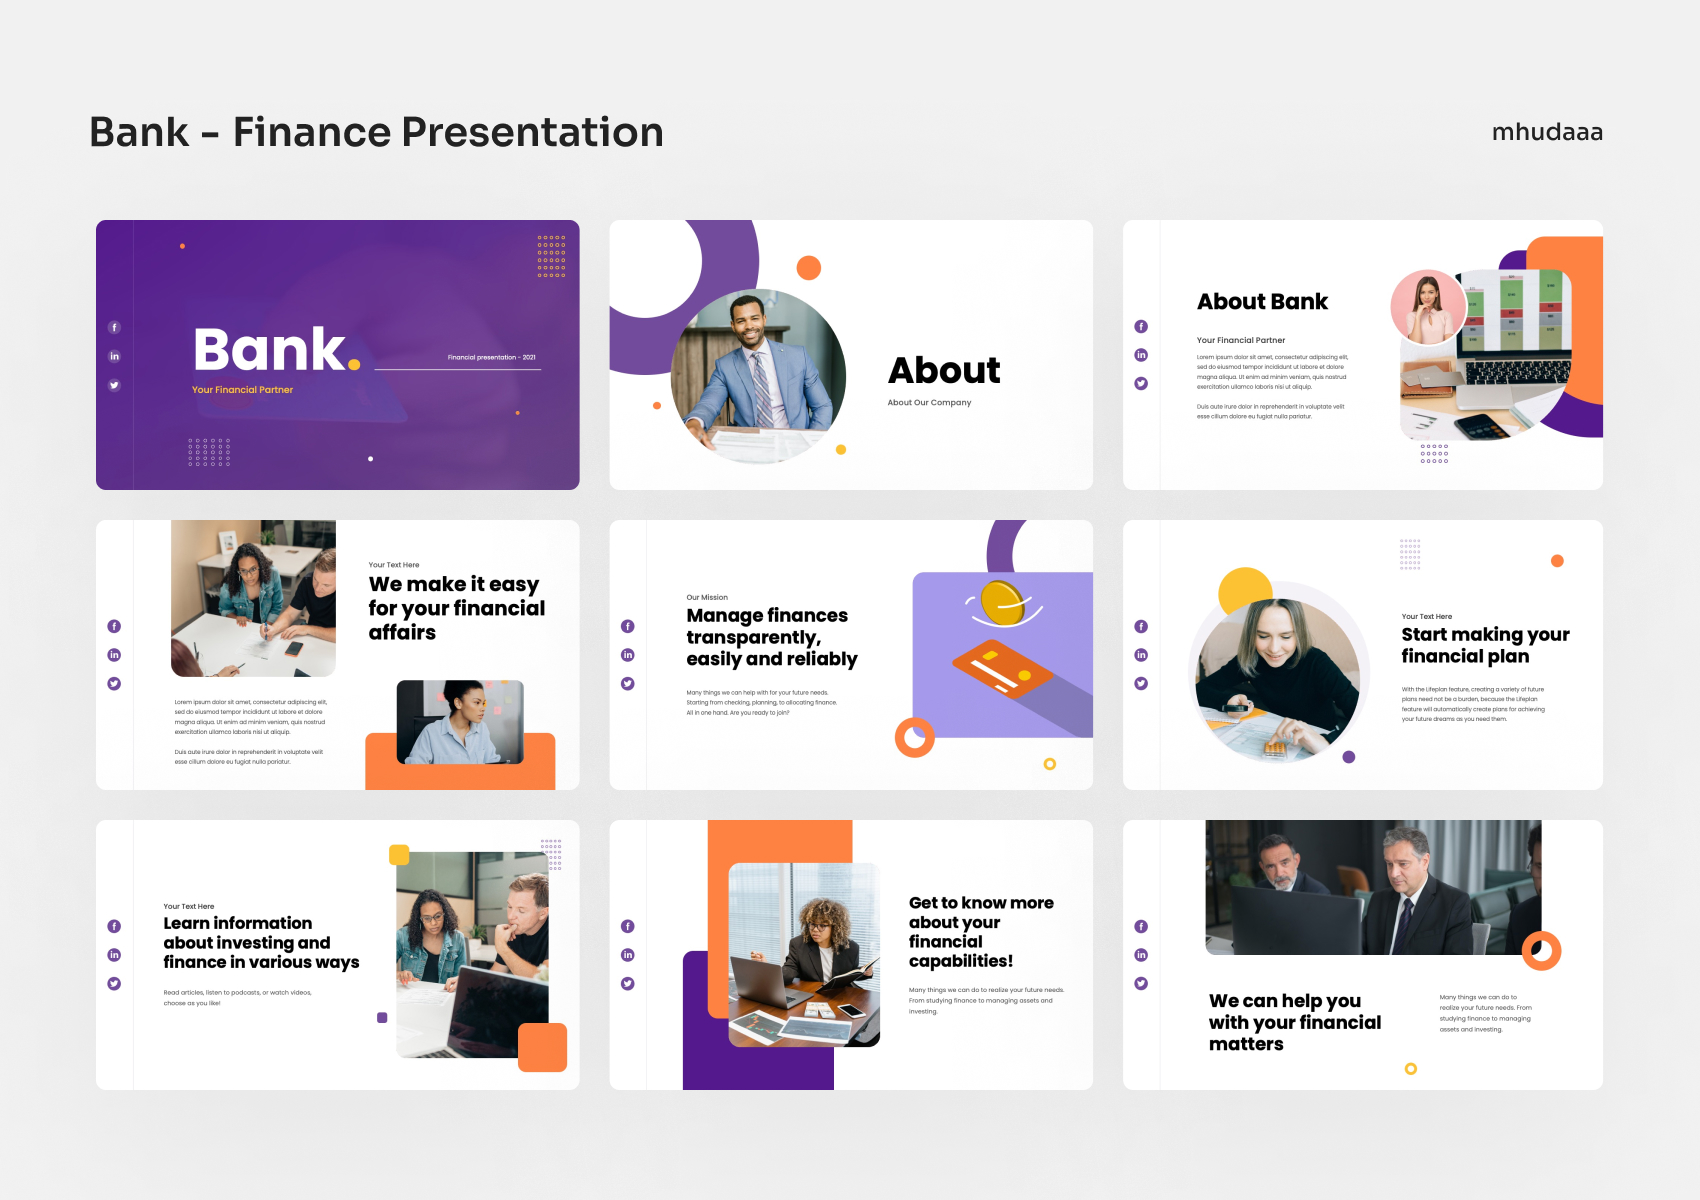
Task: Select the Twitter icon on the About Bank slide
Action: click(x=1141, y=383)
